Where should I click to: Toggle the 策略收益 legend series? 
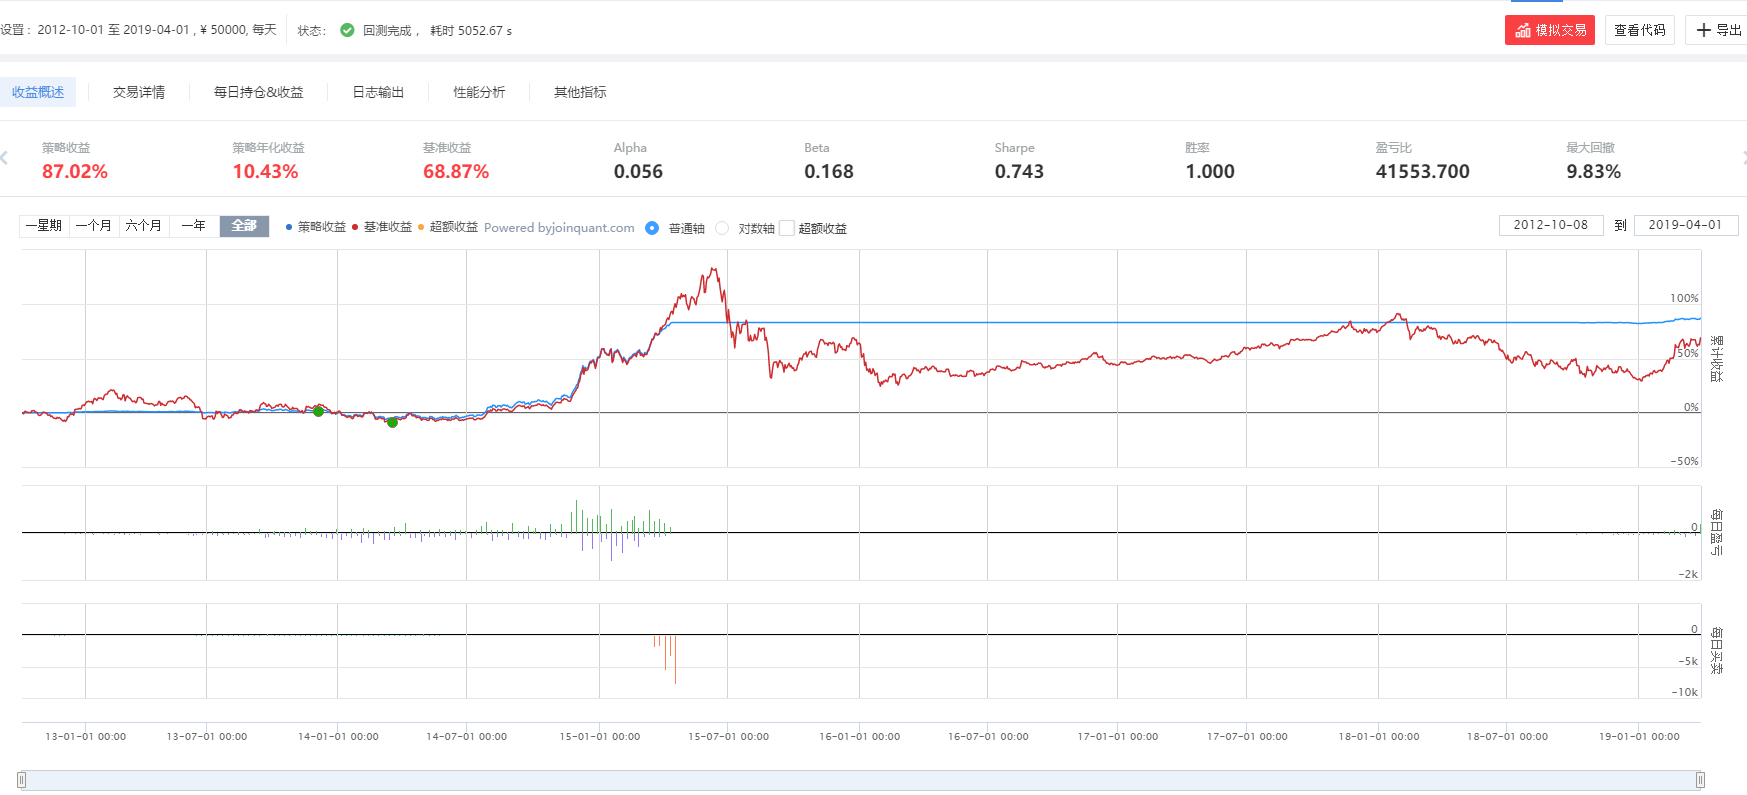(316, 227)
